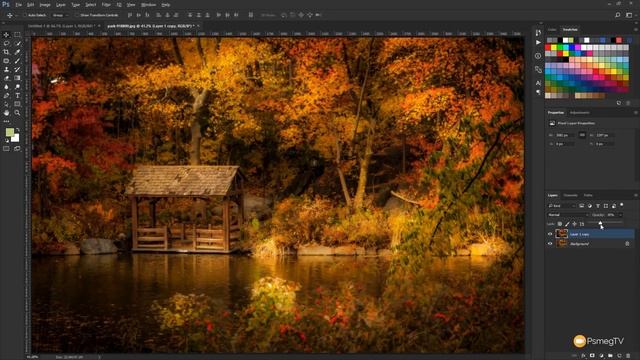Filter layers by adjustment layers icon
The height and width of the screenshot is (360, 640).
pos(590,206)
